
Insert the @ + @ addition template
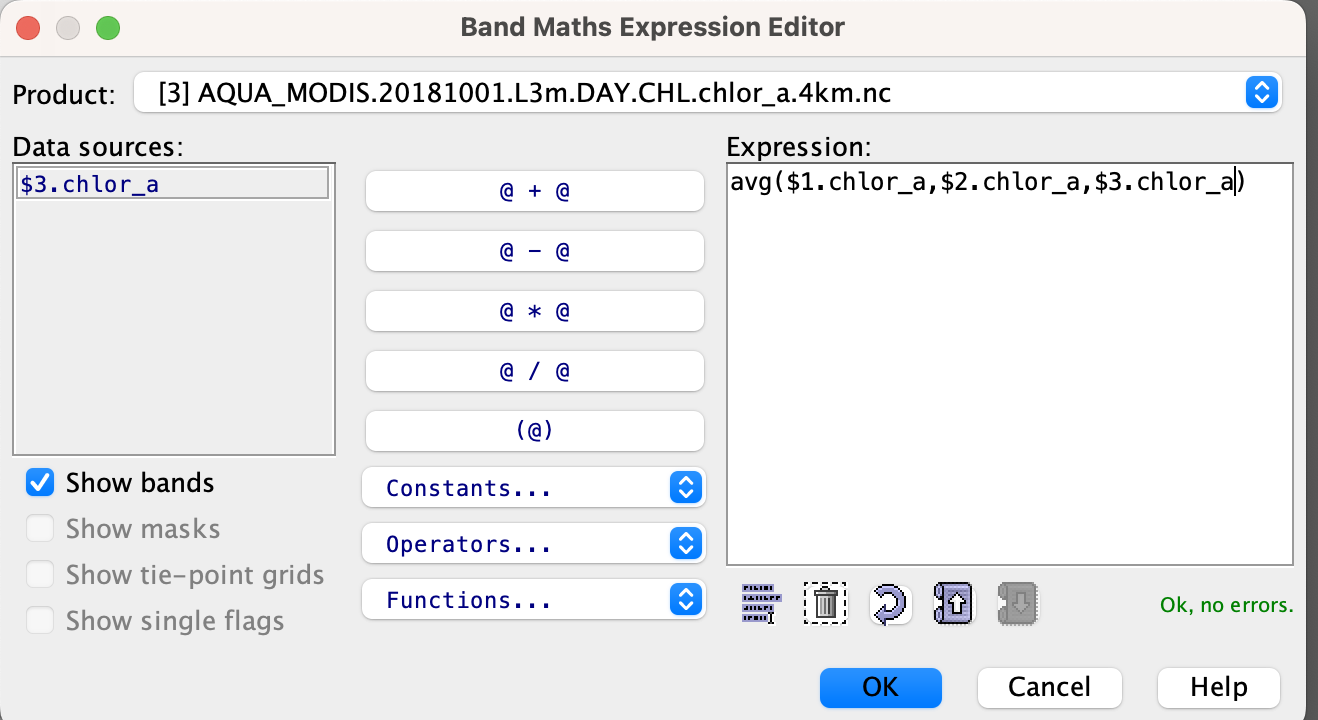coord(535,191)
